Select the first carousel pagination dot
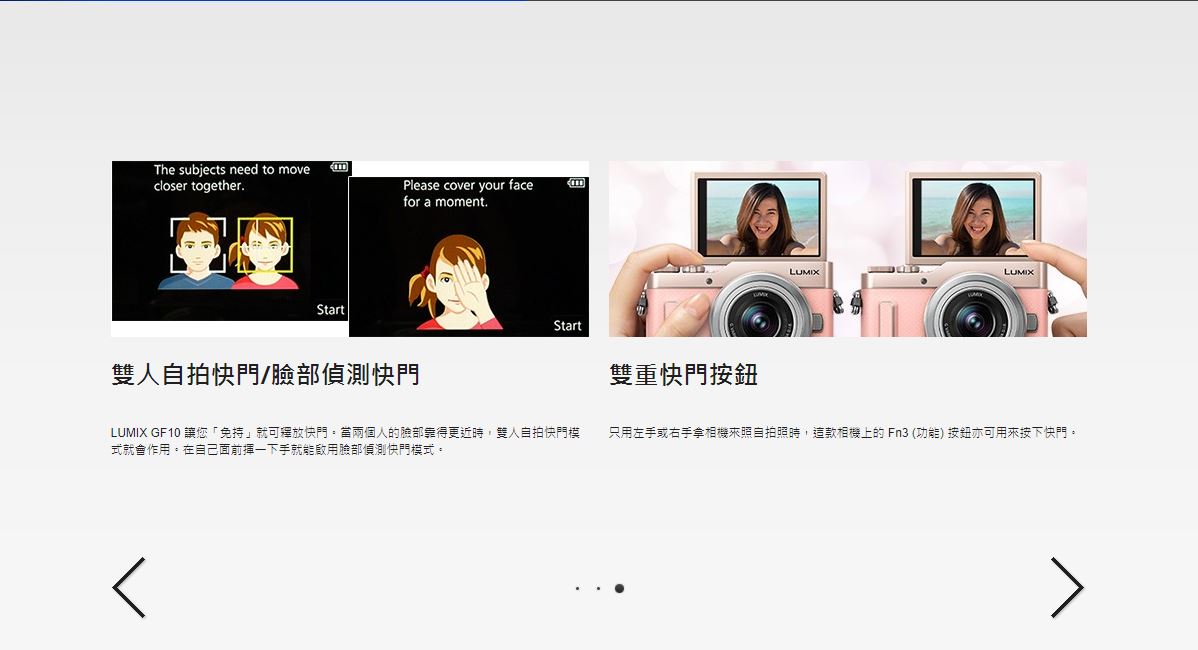This screenshot has width=1198, height=650. [x=578, y=588]
